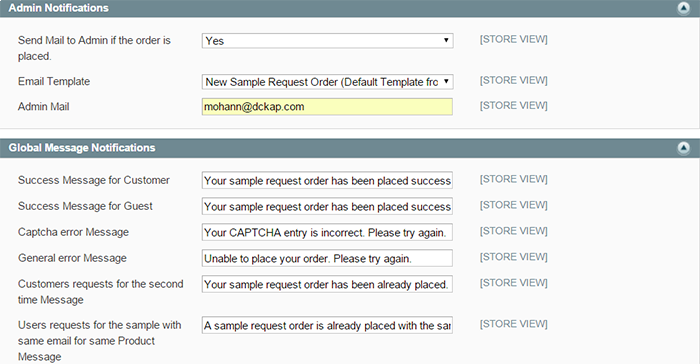Click the Send Mail to Admin label

point(94,48)
